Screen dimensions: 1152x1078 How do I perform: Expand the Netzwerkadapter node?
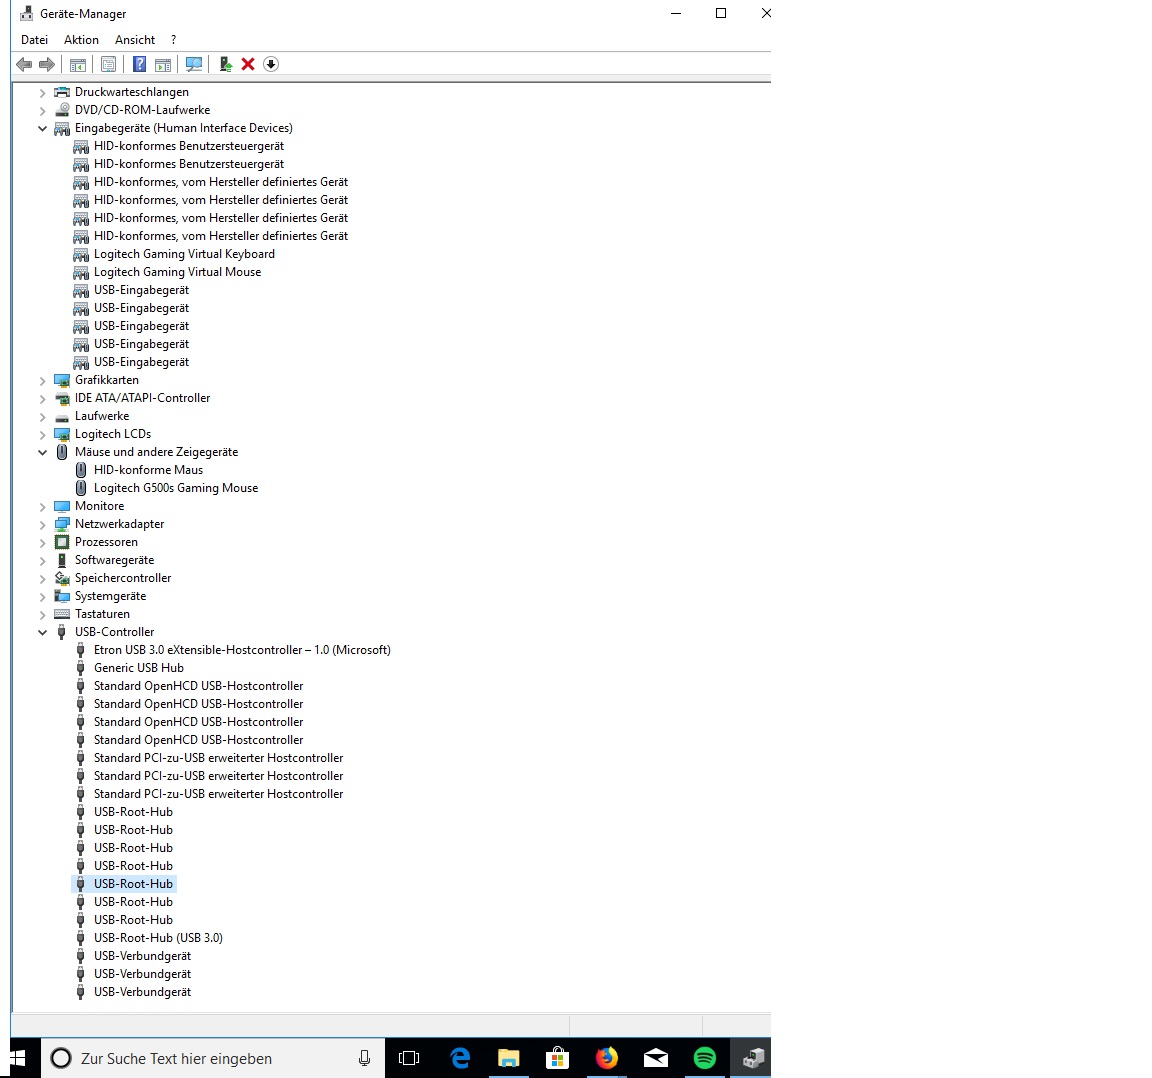click(43, 525)
